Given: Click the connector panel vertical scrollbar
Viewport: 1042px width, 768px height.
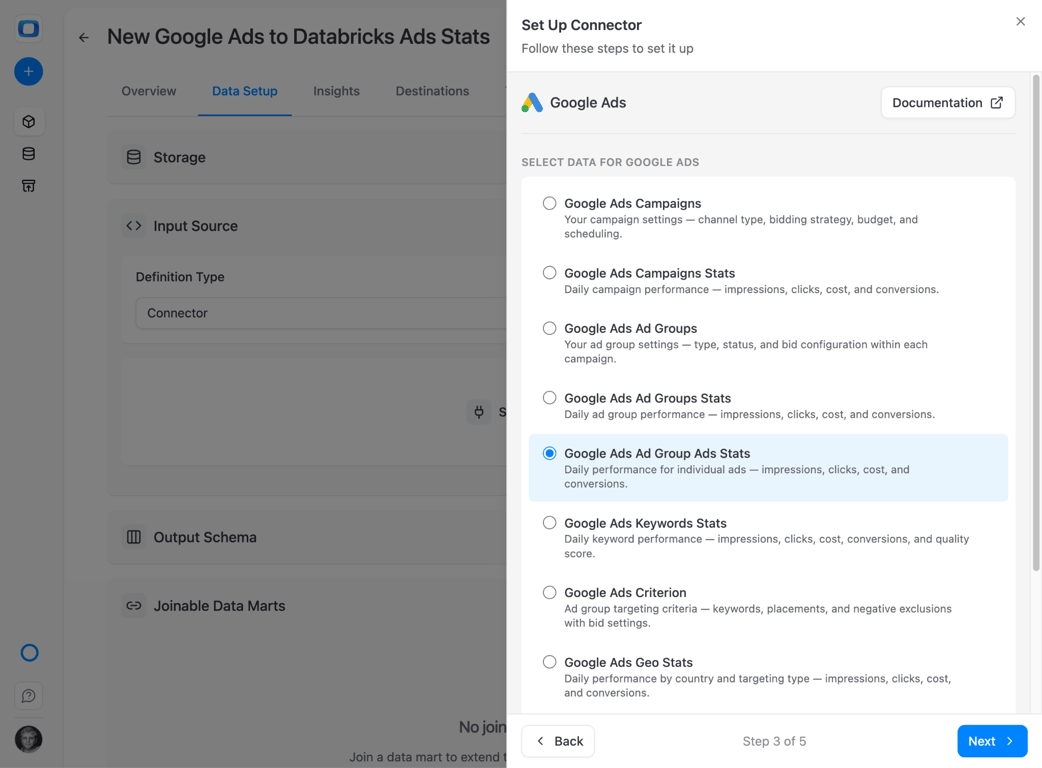Looking at the screenshot, I should click(1035, 323).
